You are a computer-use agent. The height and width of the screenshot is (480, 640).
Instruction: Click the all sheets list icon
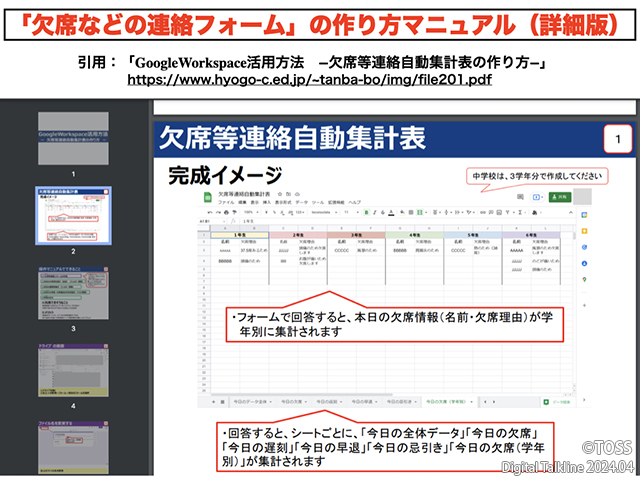pyautogui.click(x=224, y=400)
